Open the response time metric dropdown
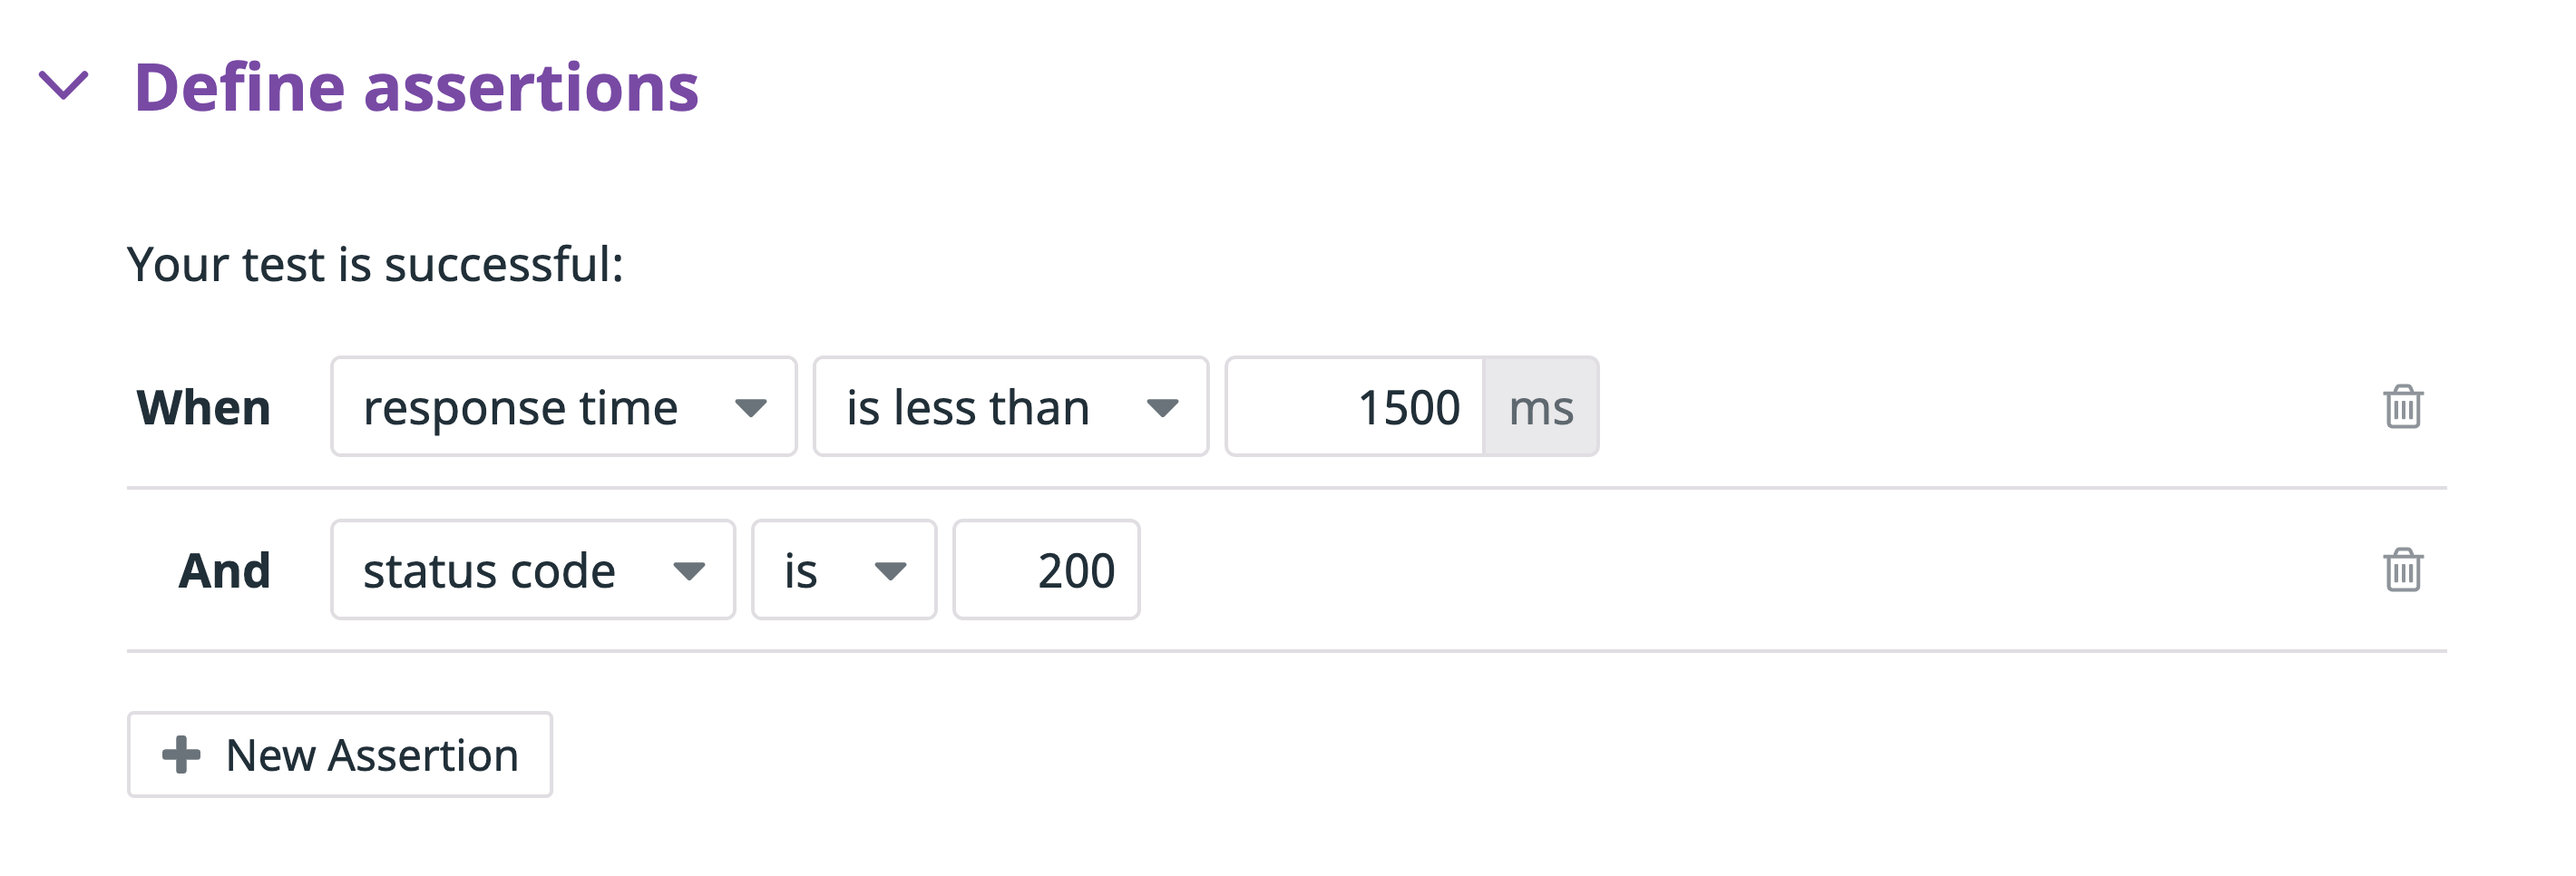This screenshot has width=2576, height=876. click(x=563, y=407)
